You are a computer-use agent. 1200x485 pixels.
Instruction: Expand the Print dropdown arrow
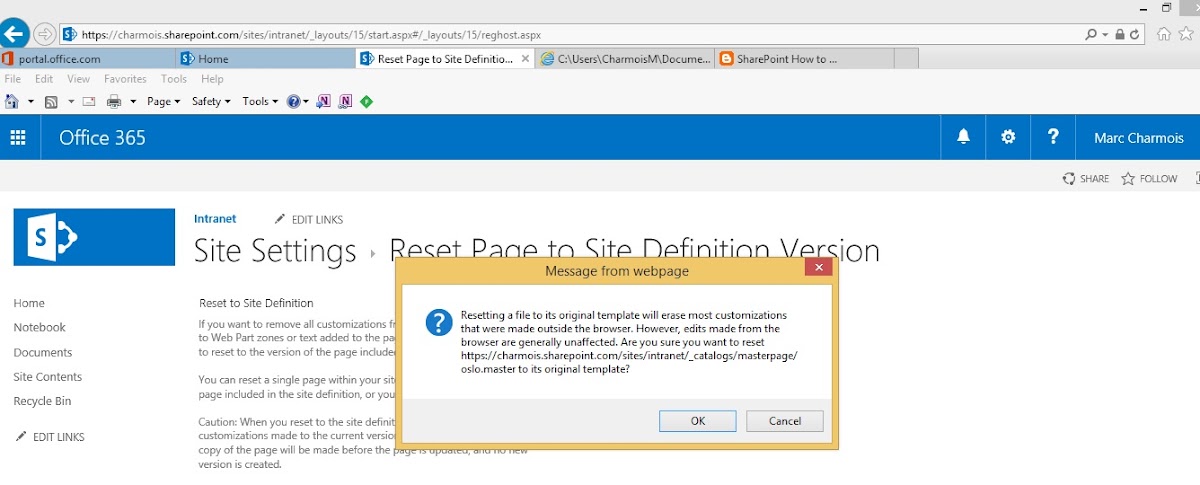[133, 101]
